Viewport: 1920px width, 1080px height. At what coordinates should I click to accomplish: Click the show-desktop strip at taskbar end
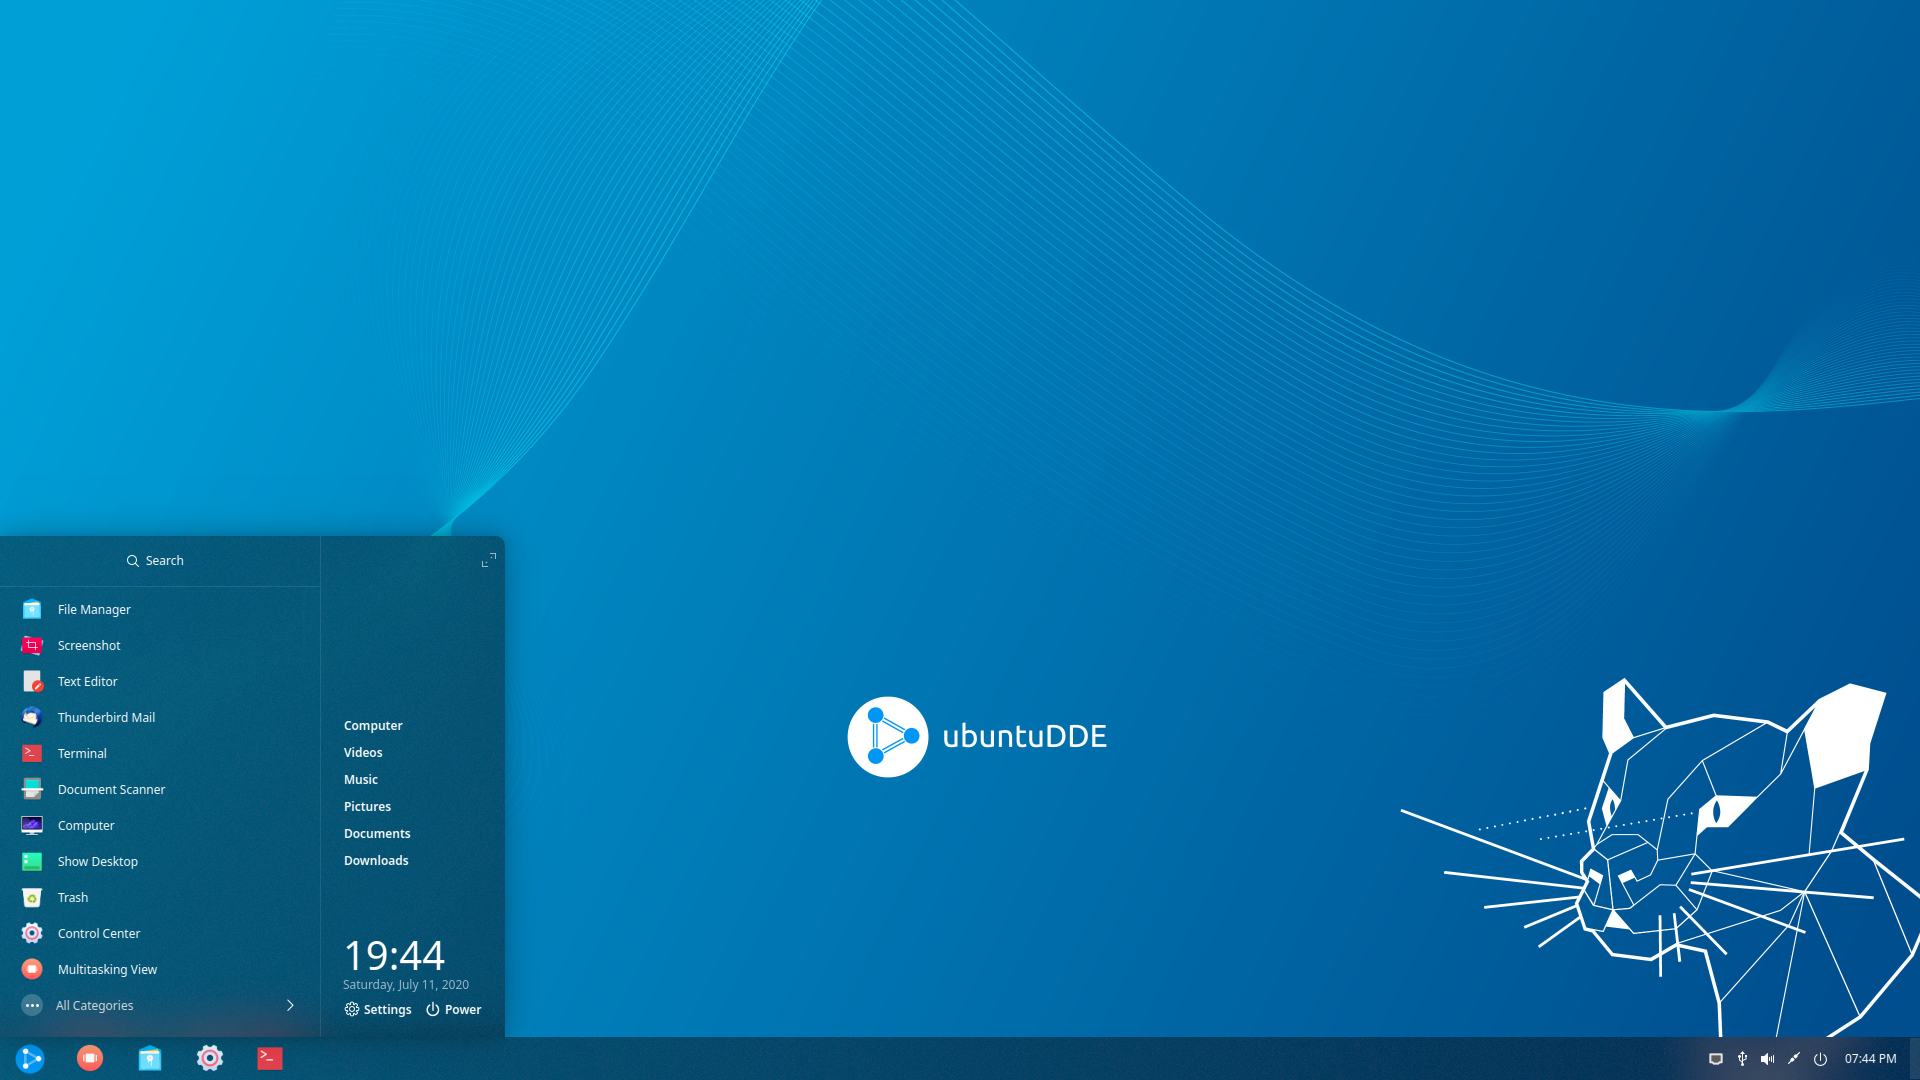(x=1914, y=1058)
